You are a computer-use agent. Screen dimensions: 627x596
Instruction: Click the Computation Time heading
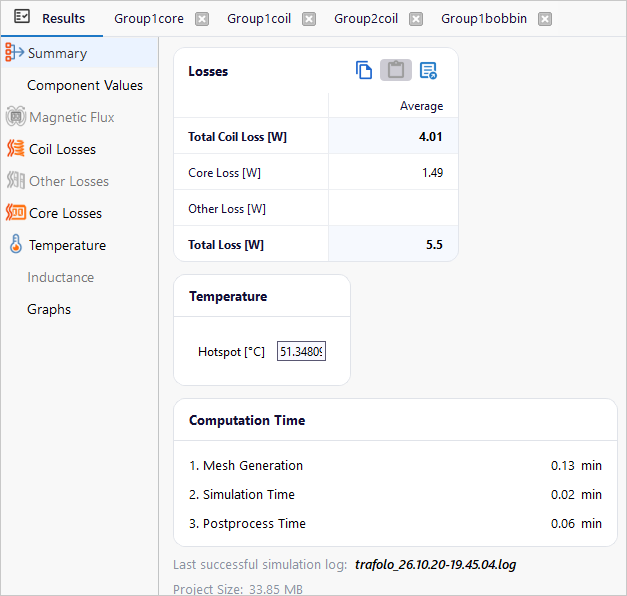(x=247, y=420)
